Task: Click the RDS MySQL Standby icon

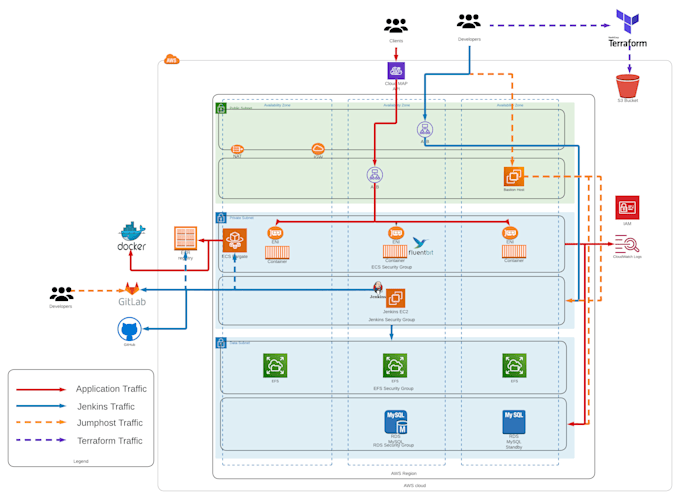Action: pos(514,422)
